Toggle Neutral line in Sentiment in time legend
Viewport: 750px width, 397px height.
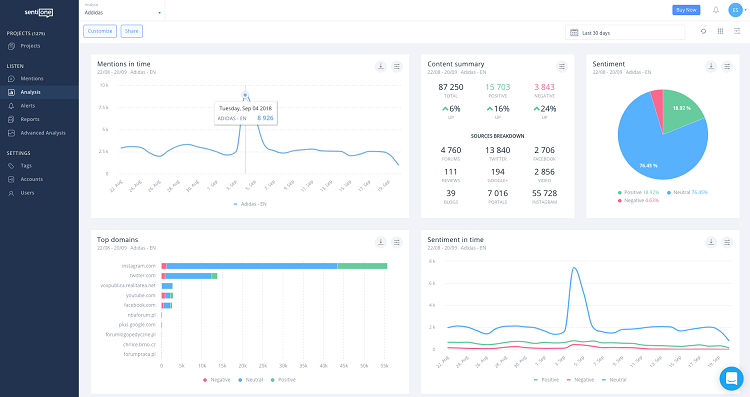614,380
